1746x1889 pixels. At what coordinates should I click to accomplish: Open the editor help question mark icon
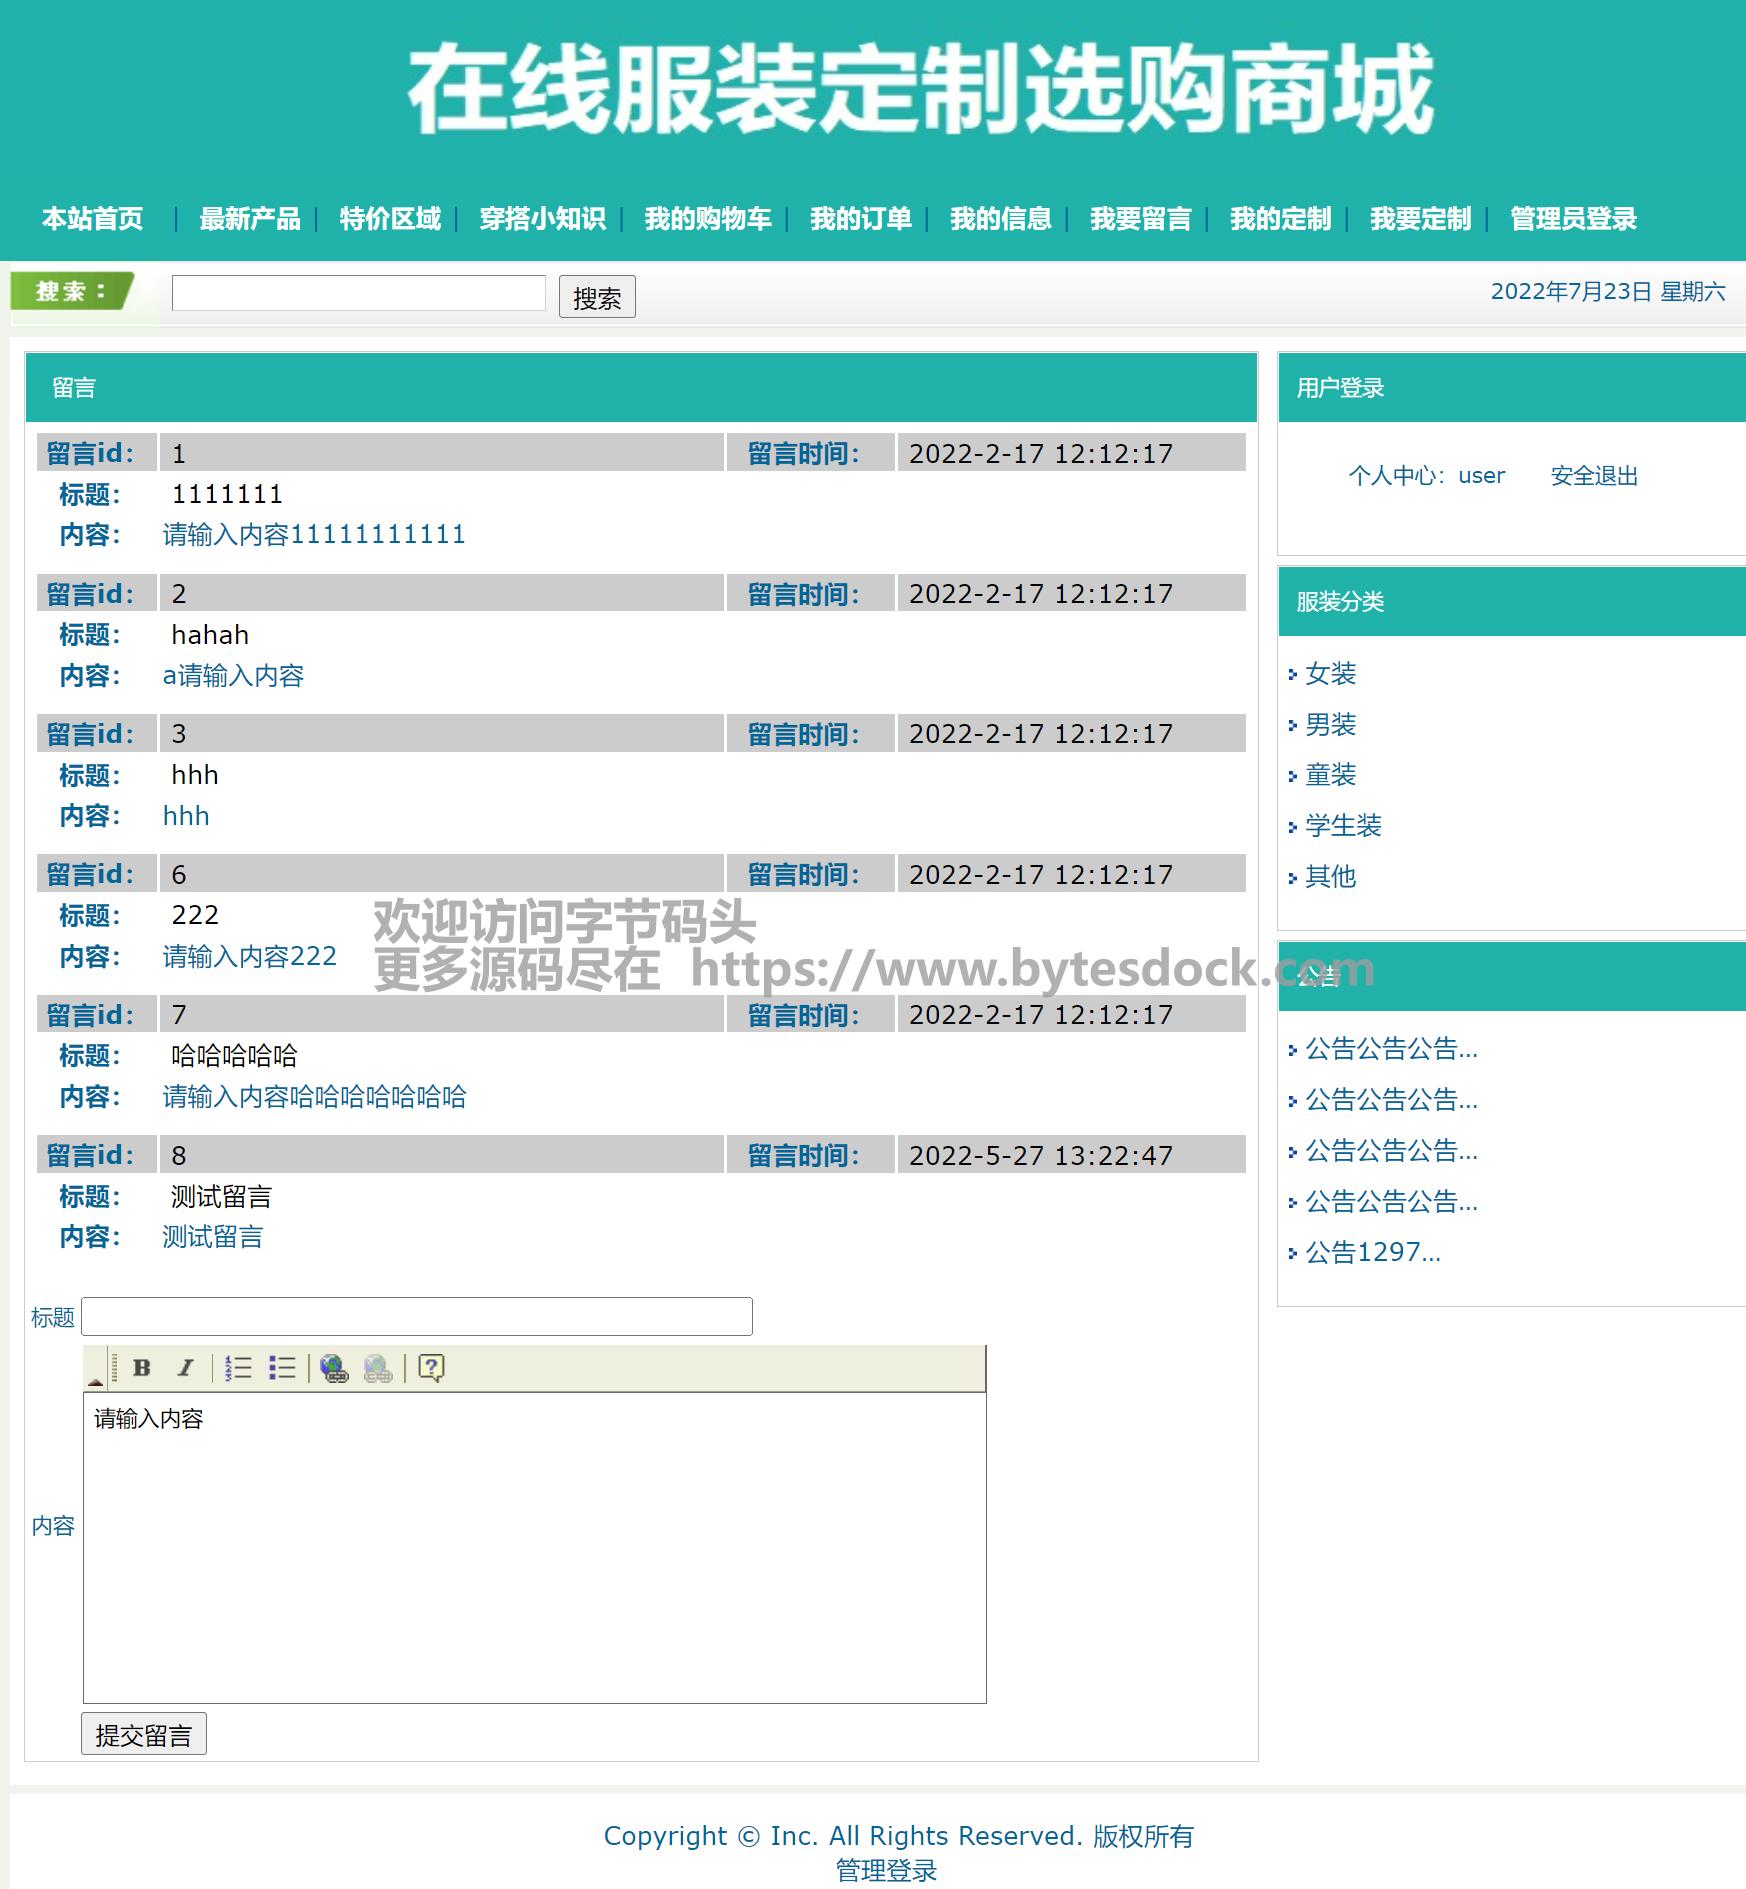click(x=431, y=1367)
